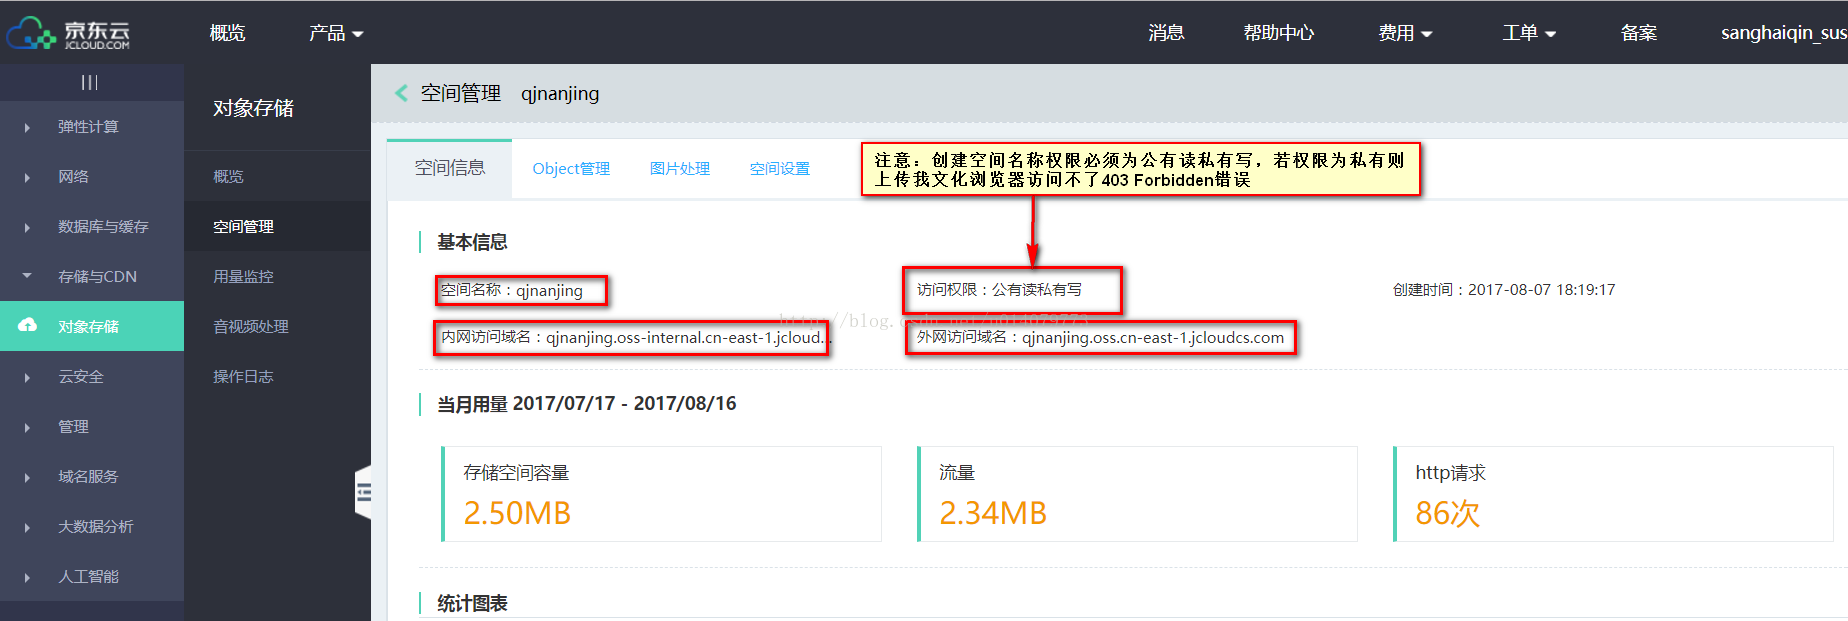The height and width of the screenshot is (621, 1848).
Task: Expand the 云安全 section
Action: 91,377
